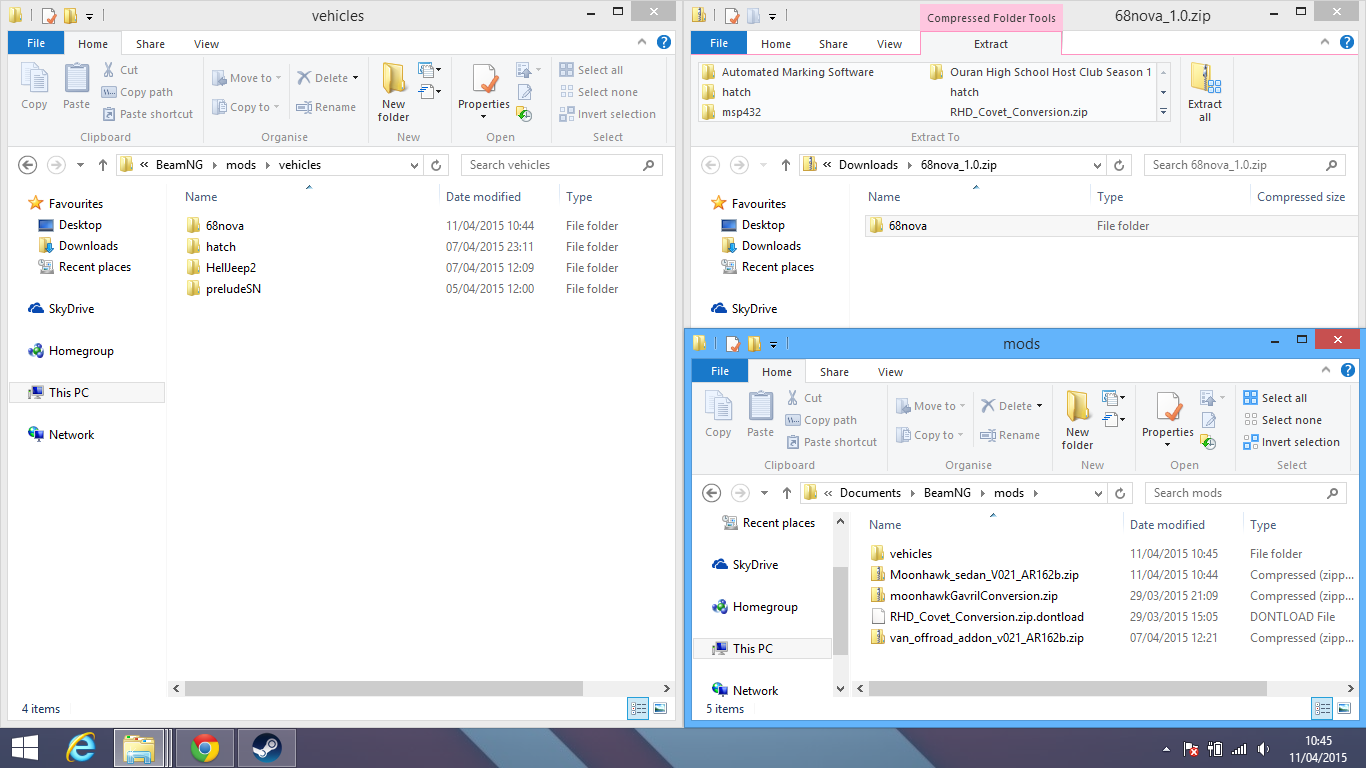Click Select none in mods window

(x=1282, y=420)
